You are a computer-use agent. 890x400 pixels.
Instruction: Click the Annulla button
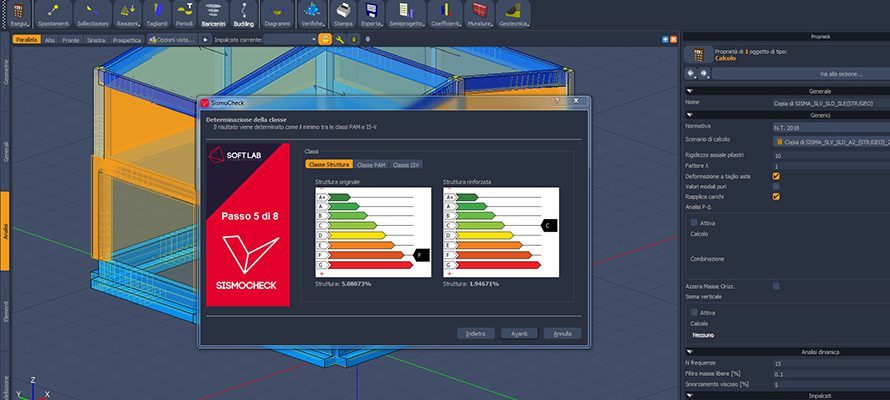[x=562, y=334]
